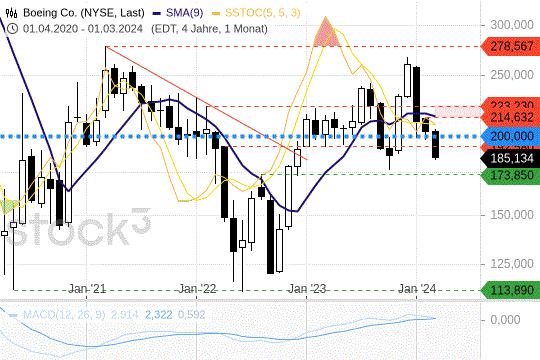The height and width of the screenshot is (360, 540).
Task: Click the date range 01.04.2020 - 01.03.2024
Action: pyautogui.click(x=83, y=29)
